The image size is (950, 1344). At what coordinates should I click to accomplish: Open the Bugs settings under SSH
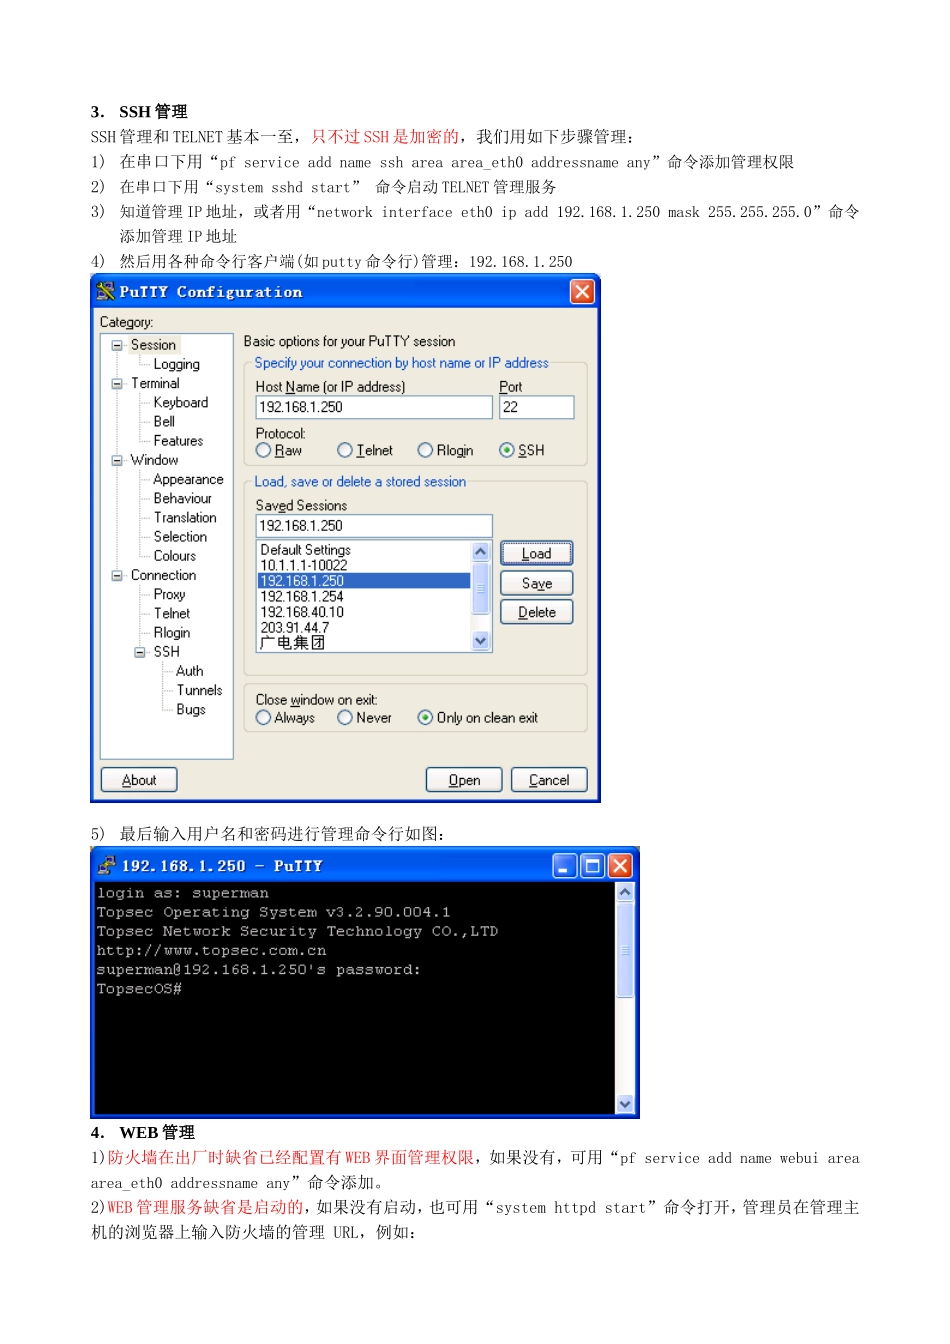(191, 709)
